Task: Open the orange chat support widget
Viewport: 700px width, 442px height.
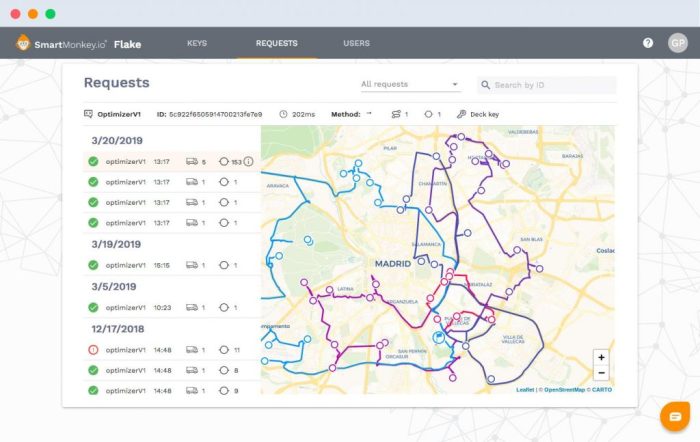Action: pos(675,415)
